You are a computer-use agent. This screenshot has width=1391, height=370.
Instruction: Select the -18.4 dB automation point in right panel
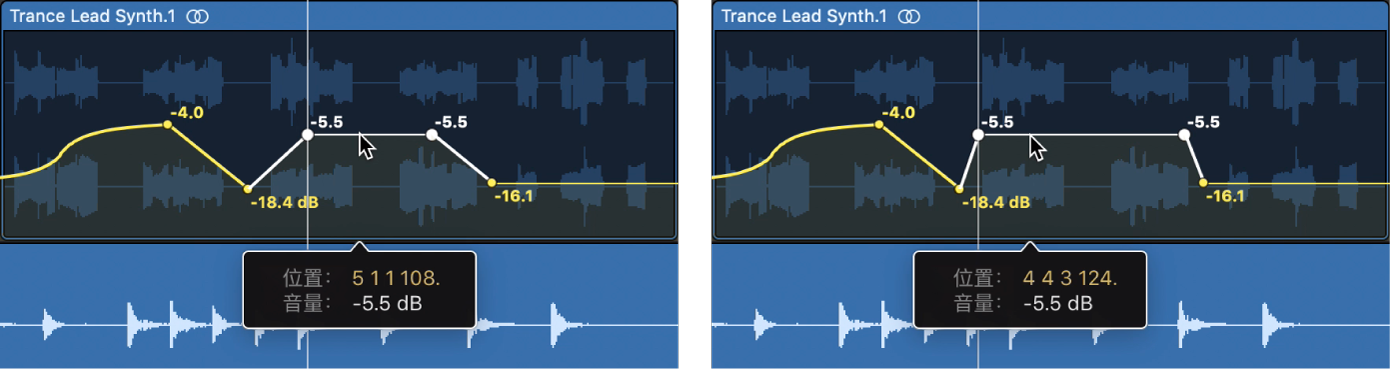pos(959,189)
